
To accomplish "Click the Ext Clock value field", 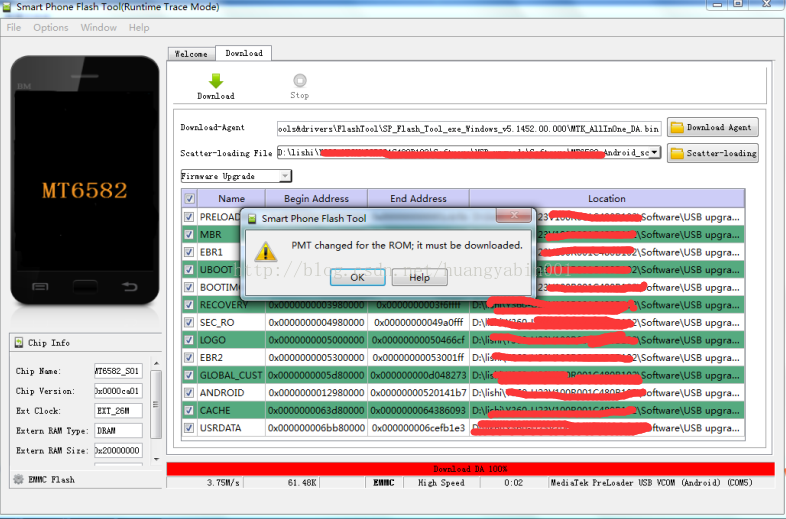I will (118, 411).
